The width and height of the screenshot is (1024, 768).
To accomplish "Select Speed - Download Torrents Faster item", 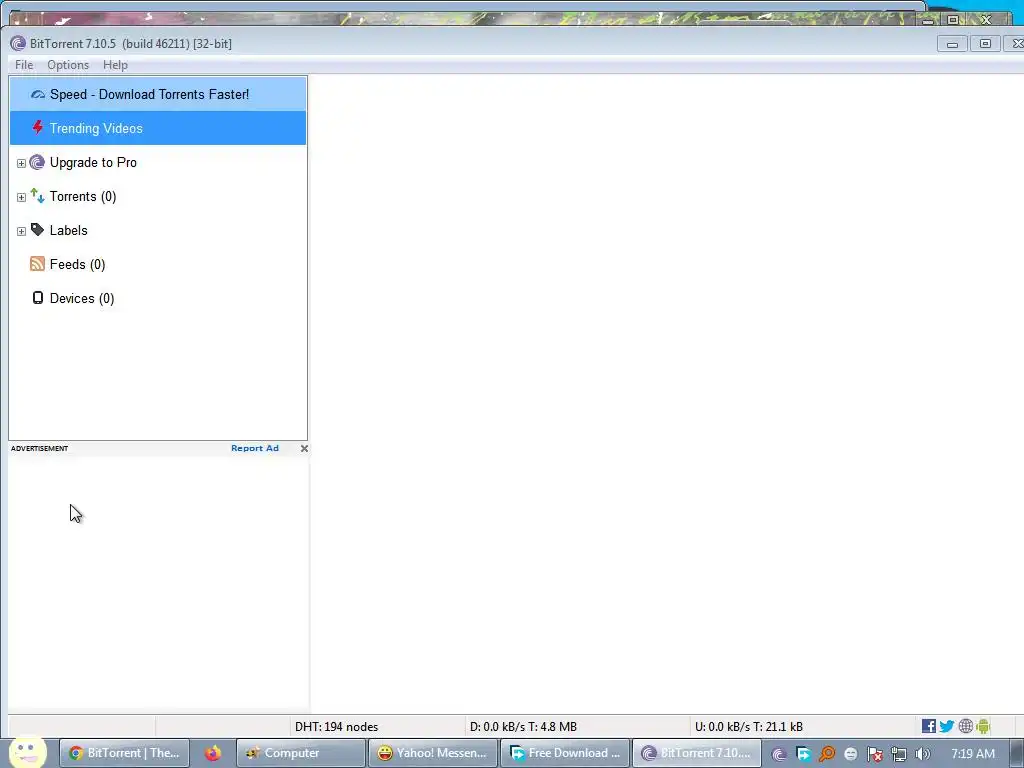I will pyautogui.click(x=158, y=94).
